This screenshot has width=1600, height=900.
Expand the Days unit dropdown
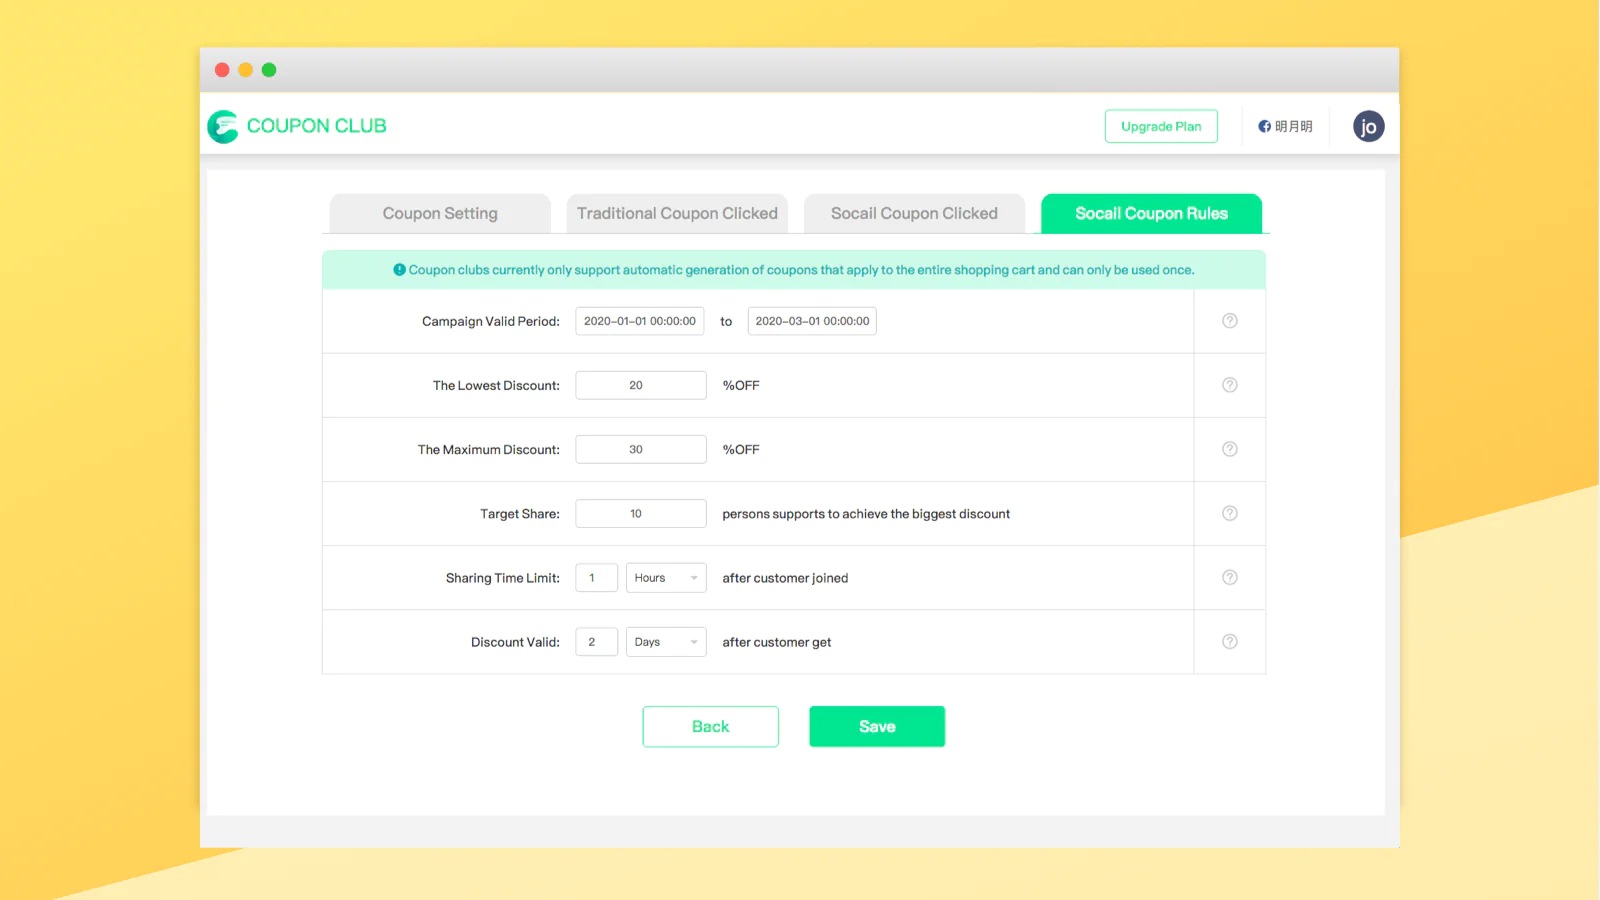click(666, 642)
